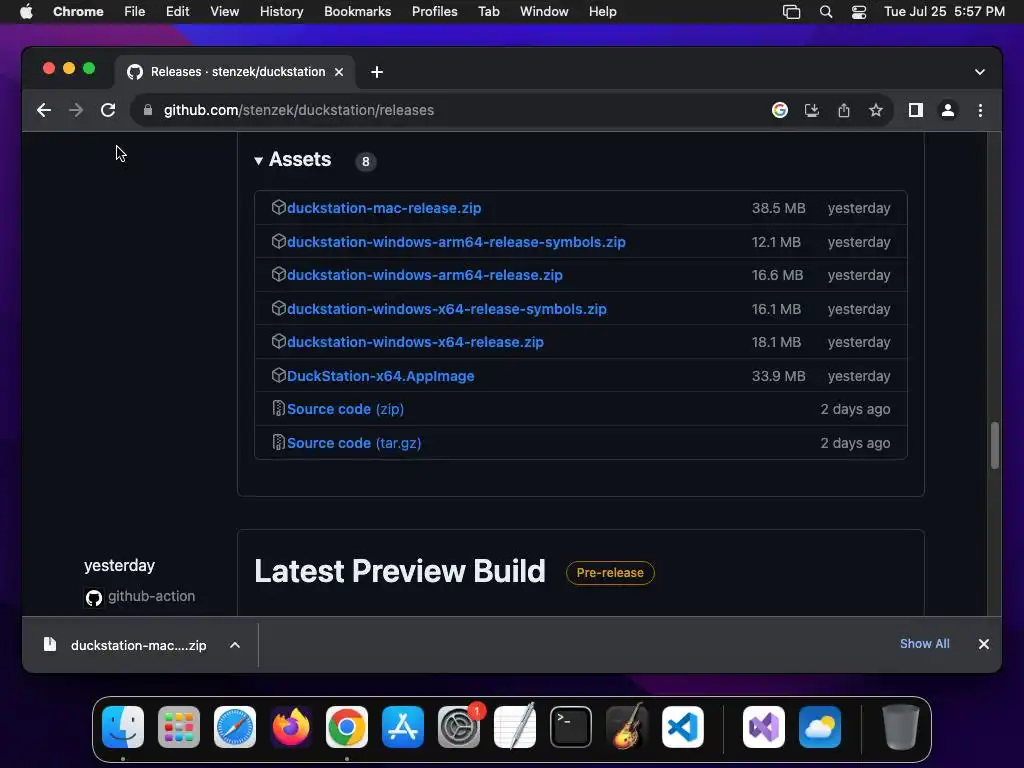This screenshot has width=1024, height=768.
Task: Open TextEdit from the Dock
Action: (515, 727)
